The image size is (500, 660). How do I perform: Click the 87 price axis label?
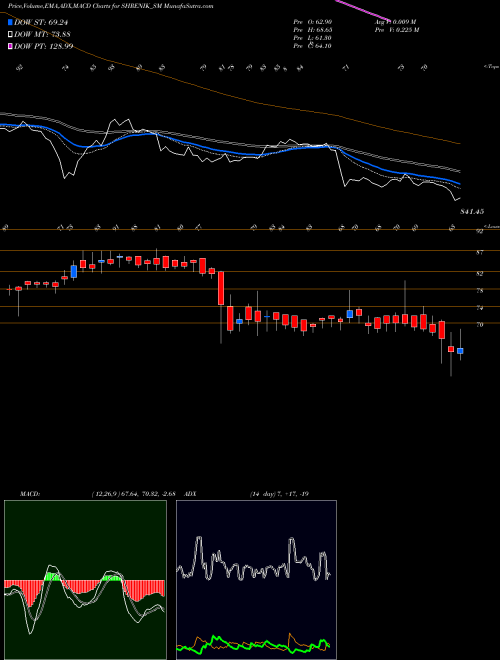tap(479, 253)
